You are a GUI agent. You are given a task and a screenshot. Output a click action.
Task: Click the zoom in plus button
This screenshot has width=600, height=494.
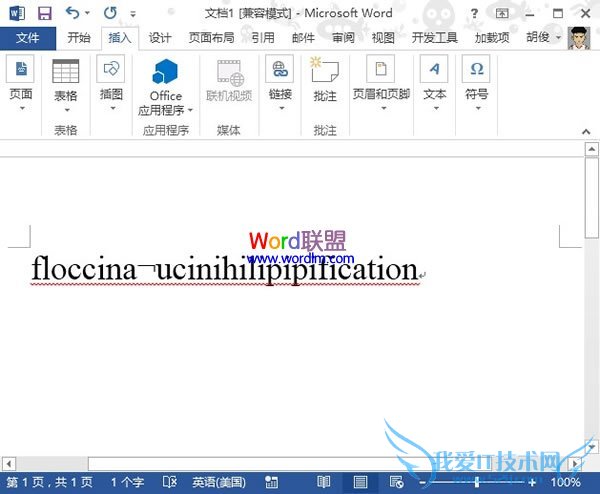532,483
